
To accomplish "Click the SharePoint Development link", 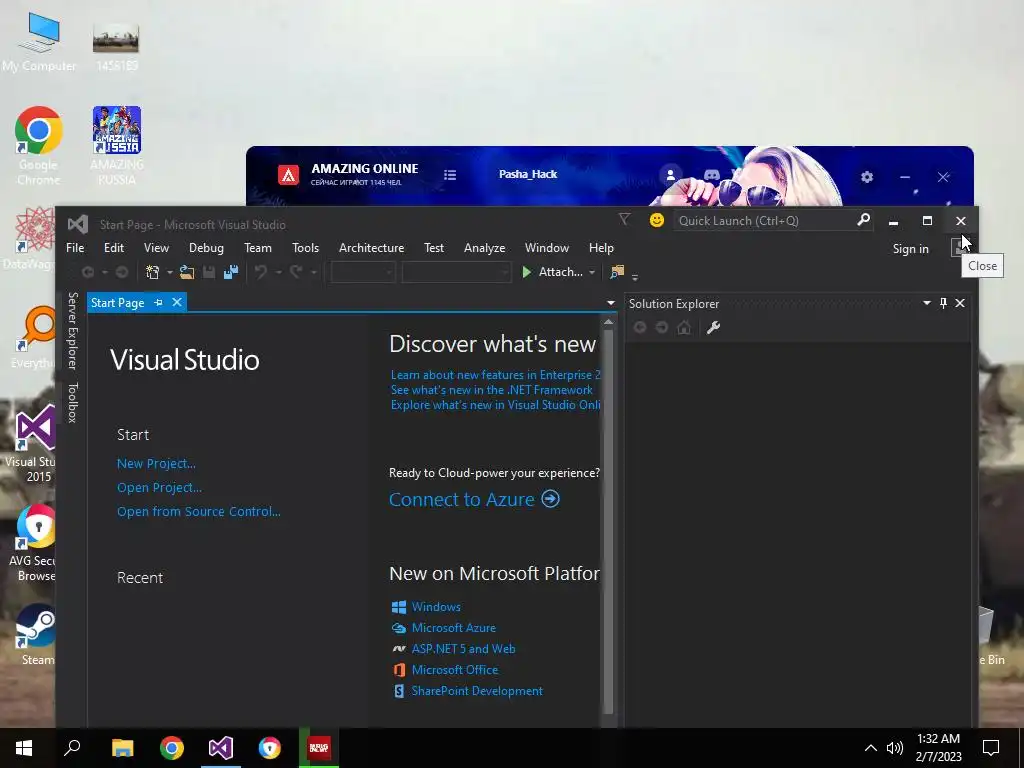I will (x=477, y=691).
